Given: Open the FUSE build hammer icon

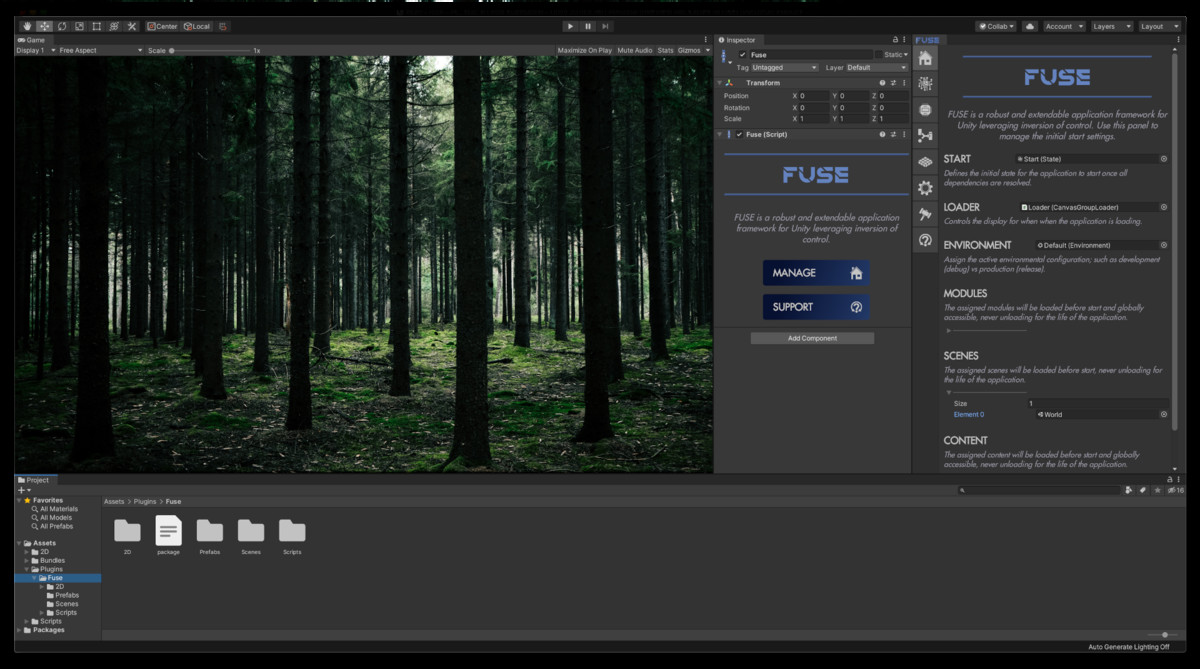Looking at the screenshot, I should click(x=925, y=214).
